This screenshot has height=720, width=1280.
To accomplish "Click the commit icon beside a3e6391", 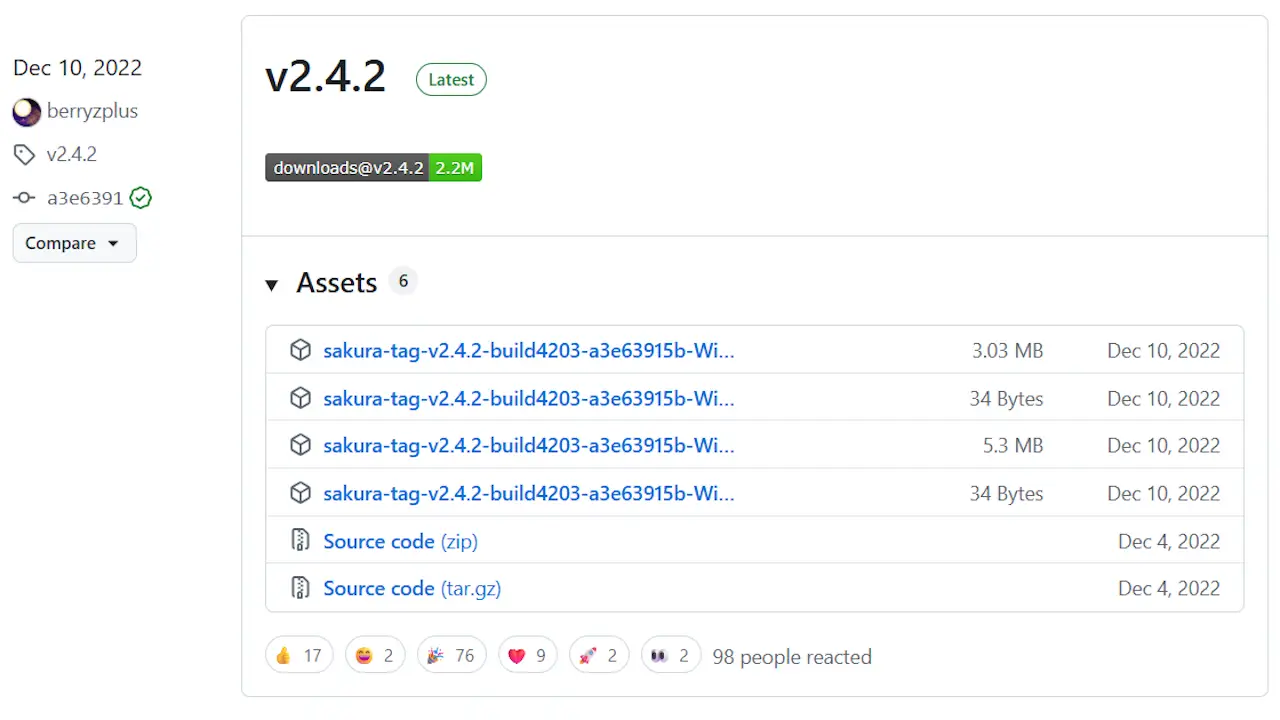I will 24,198.
